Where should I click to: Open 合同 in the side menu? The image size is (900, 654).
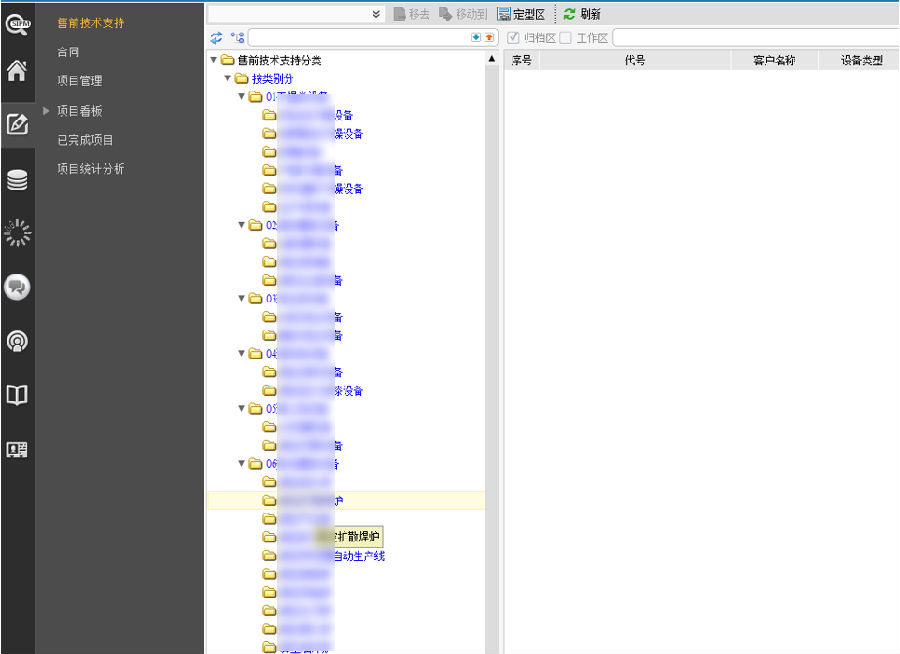[68, 52]
